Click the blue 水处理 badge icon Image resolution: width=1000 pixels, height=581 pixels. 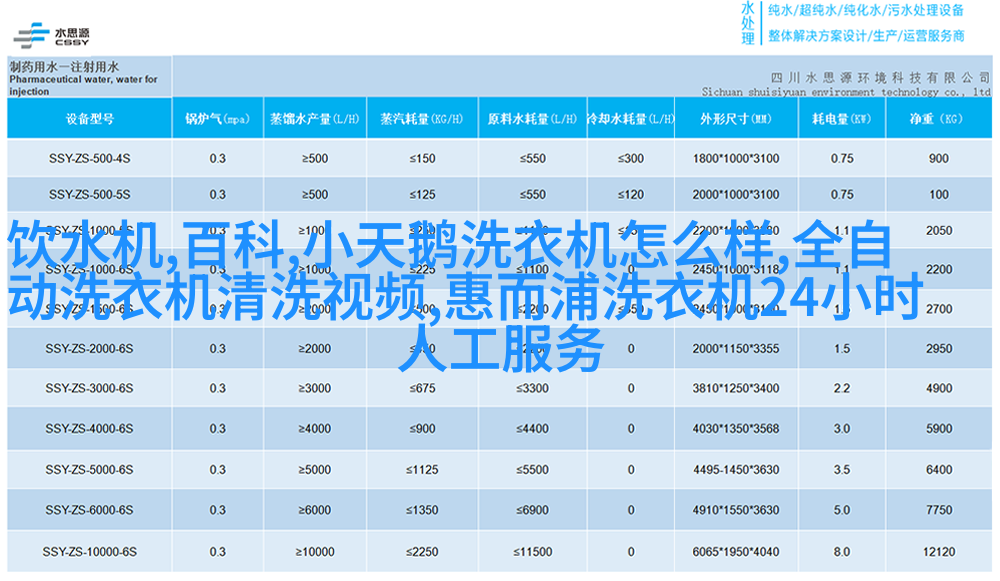point(748,22)
